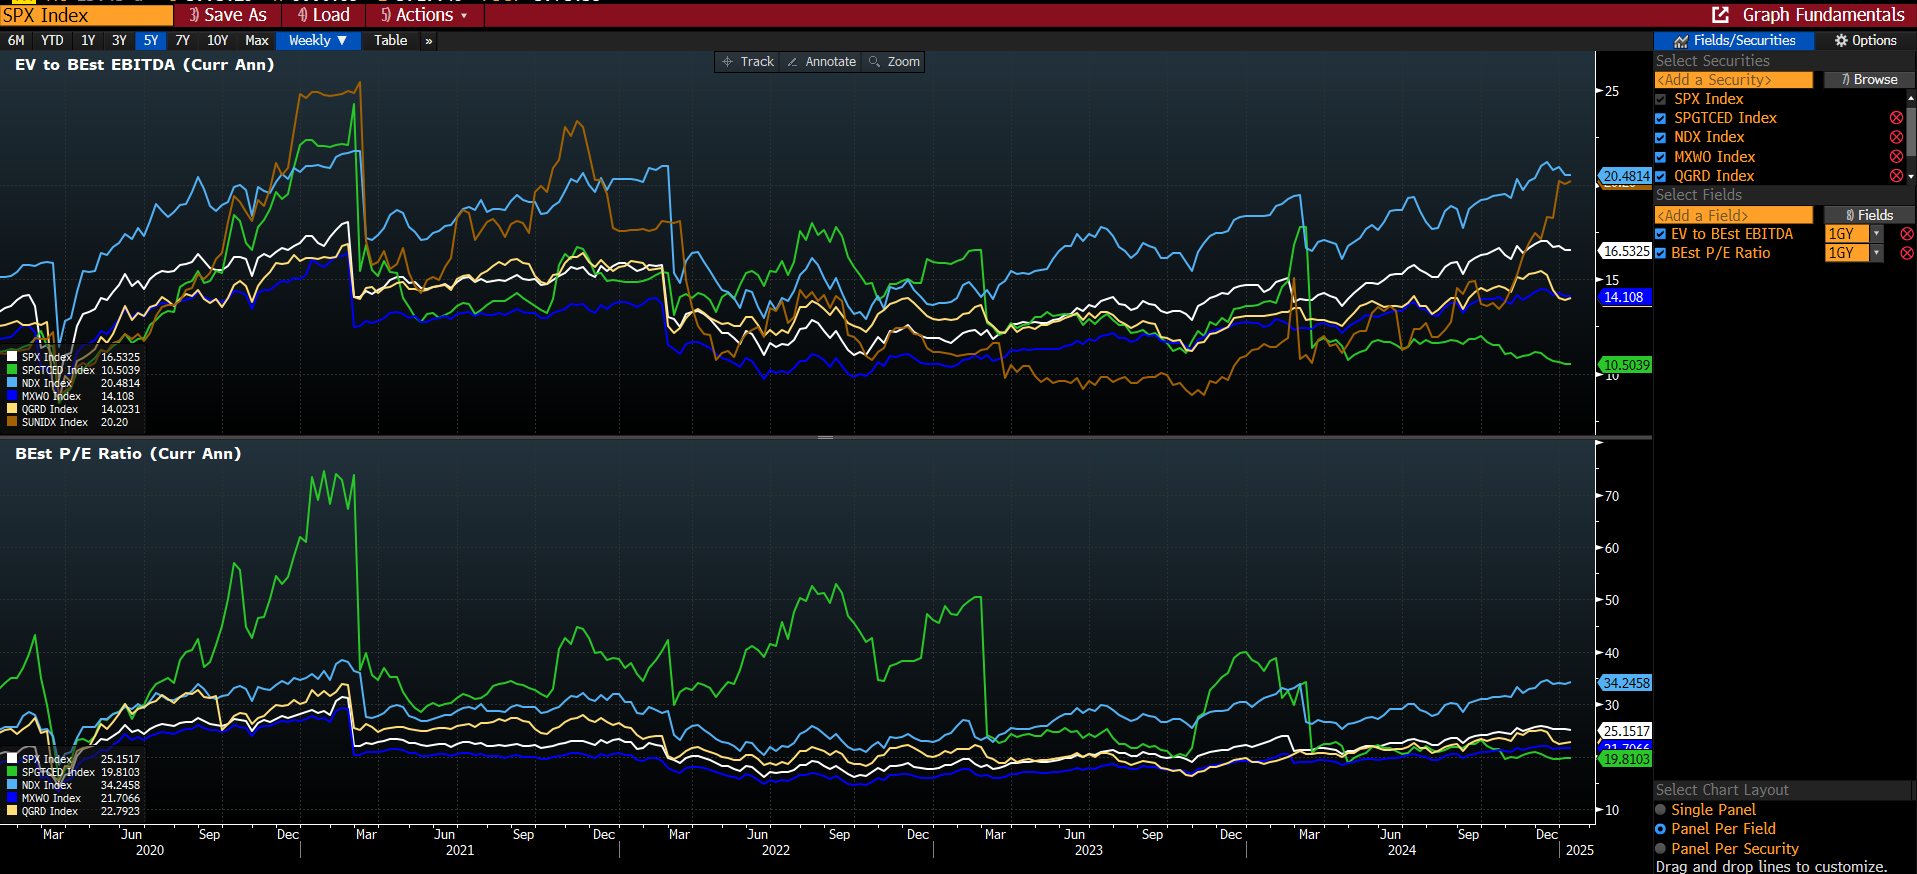Switch to the 10Y time range tab
The image size is (1917, 874).
(x=217, y=41)
